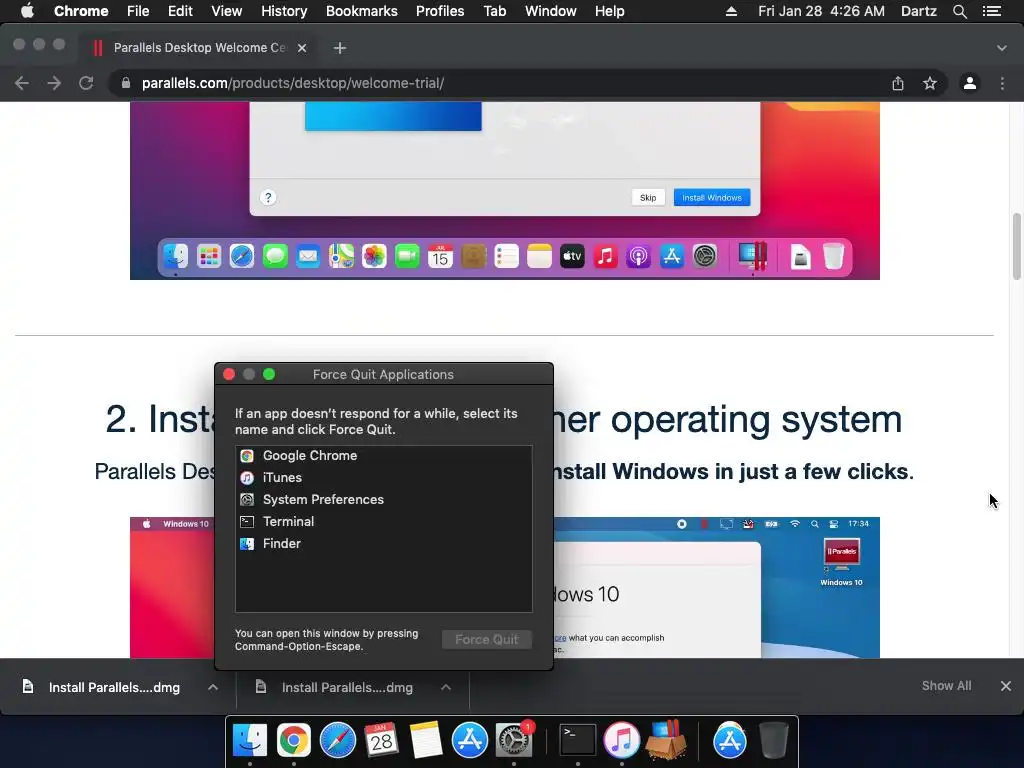The width and height of the screenshot is (1024, 768).
Task: Go forward in Chrome
Action: coord(54,83)
